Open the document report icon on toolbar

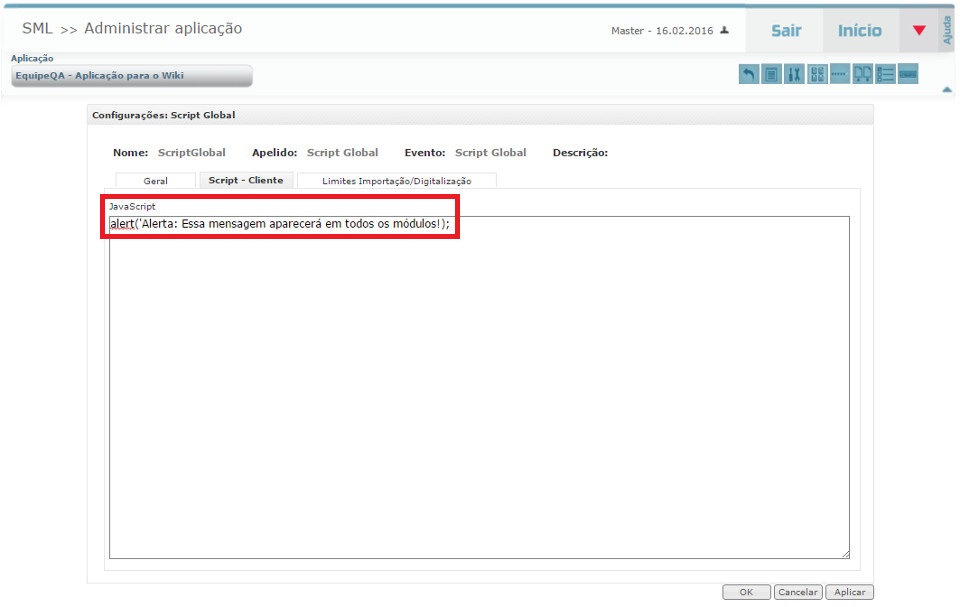(771, 73)
